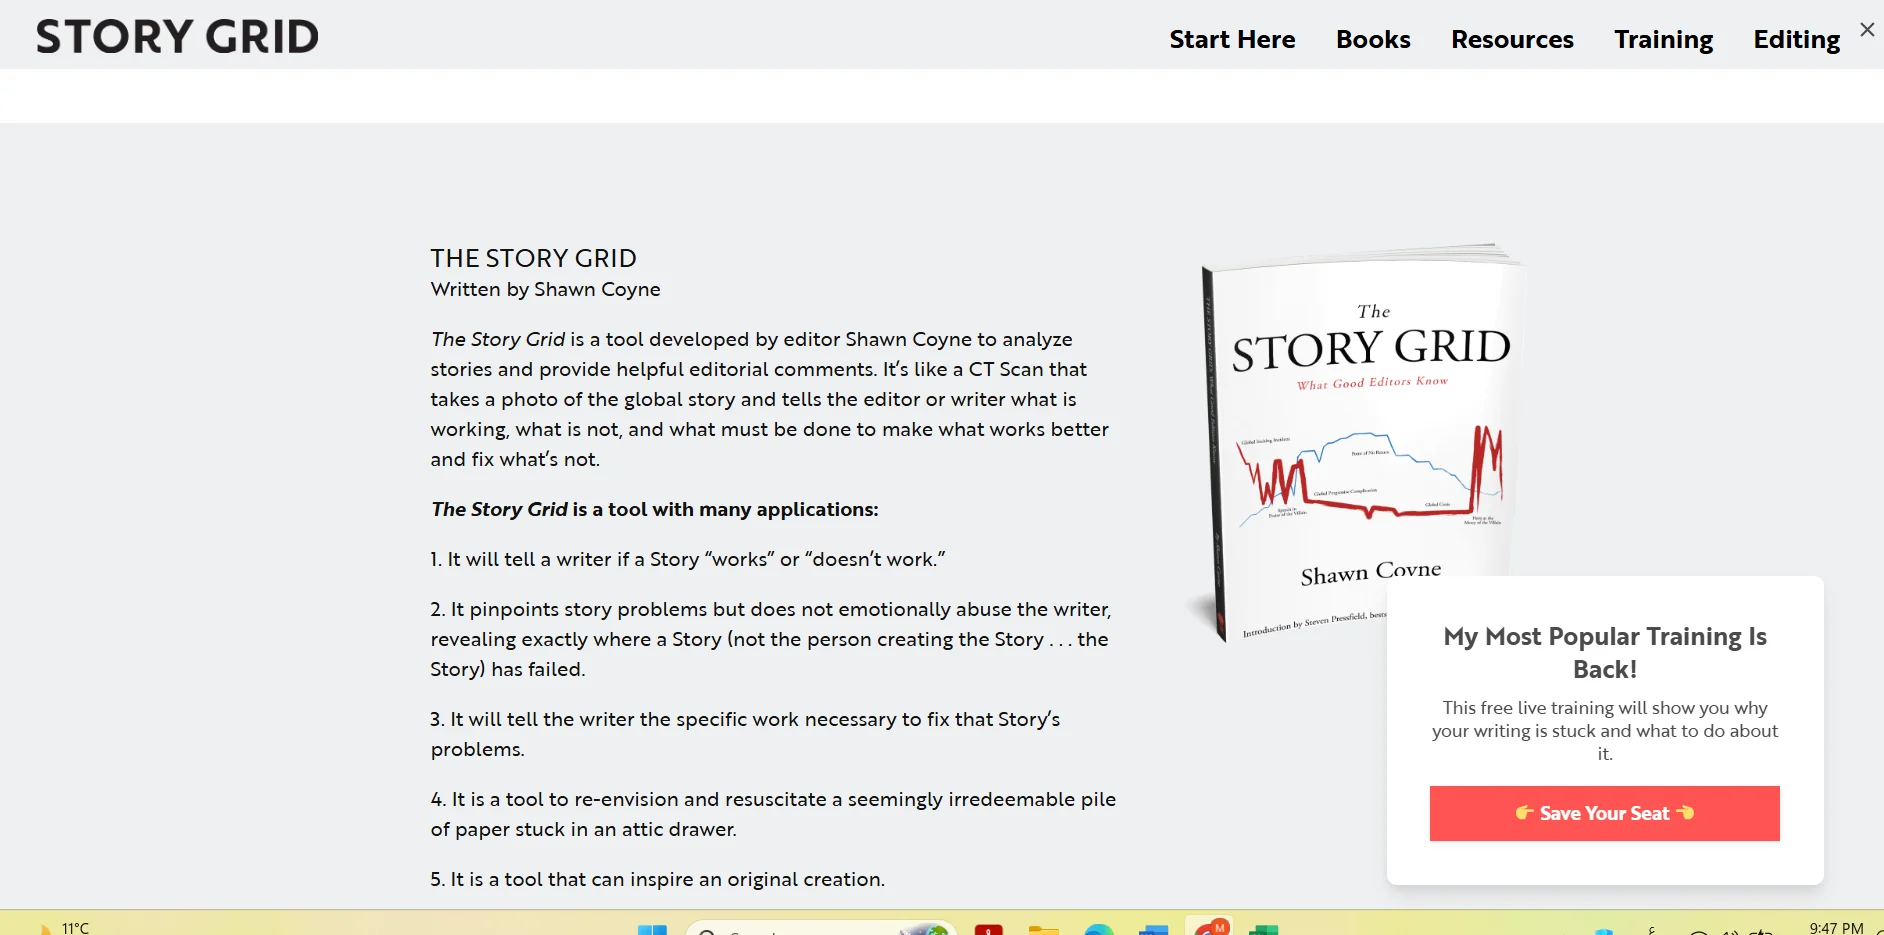Open the Training navigation menu
This screenshot has width=1884, height=935.
coord(1663,39)
